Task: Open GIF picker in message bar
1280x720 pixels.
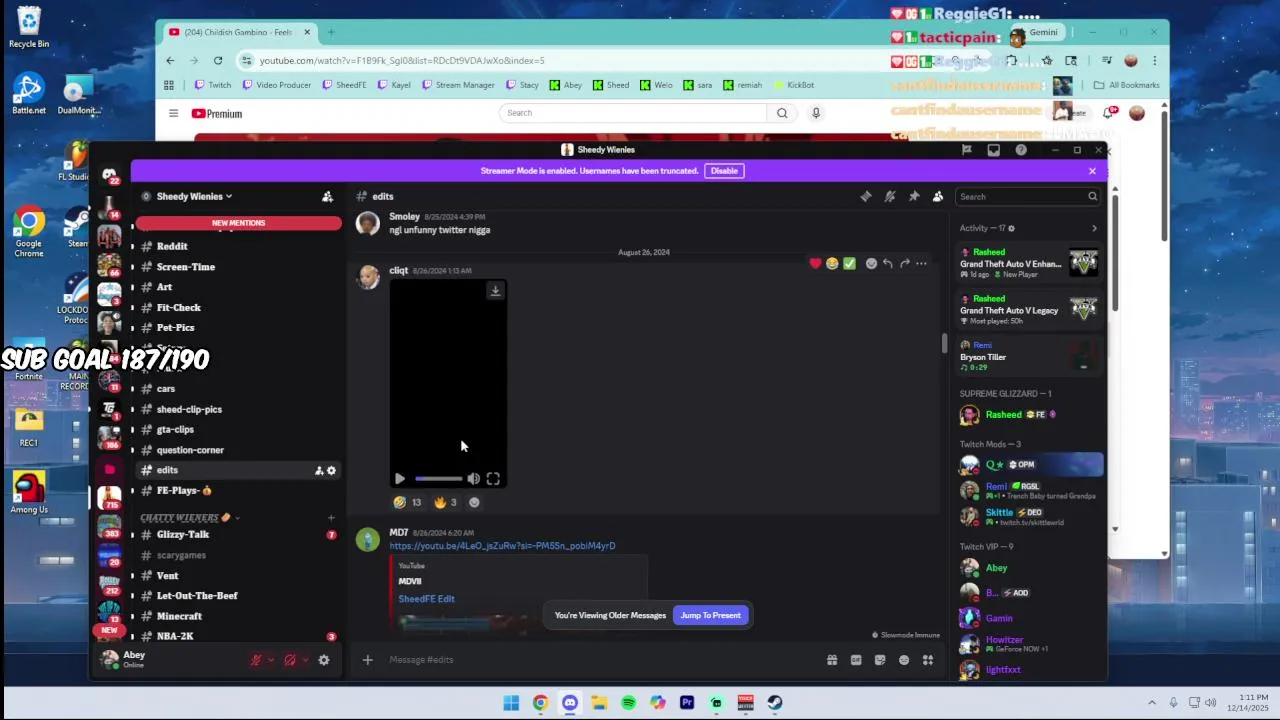Action: pos(856,660)
